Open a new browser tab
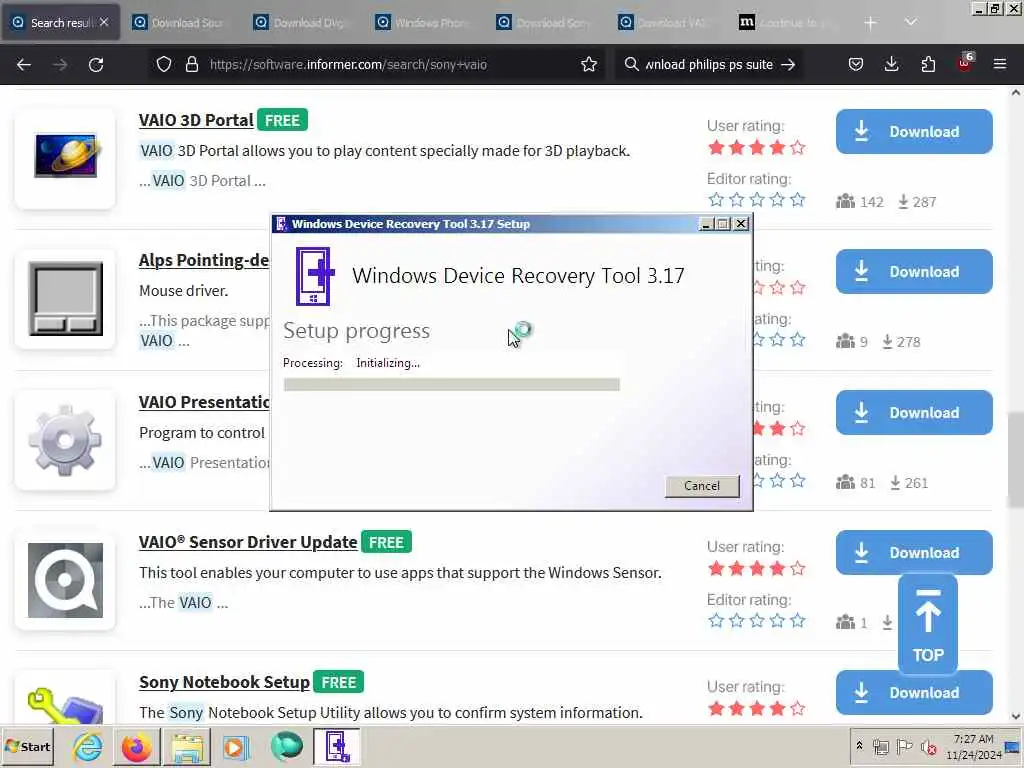 click(870, 23)
